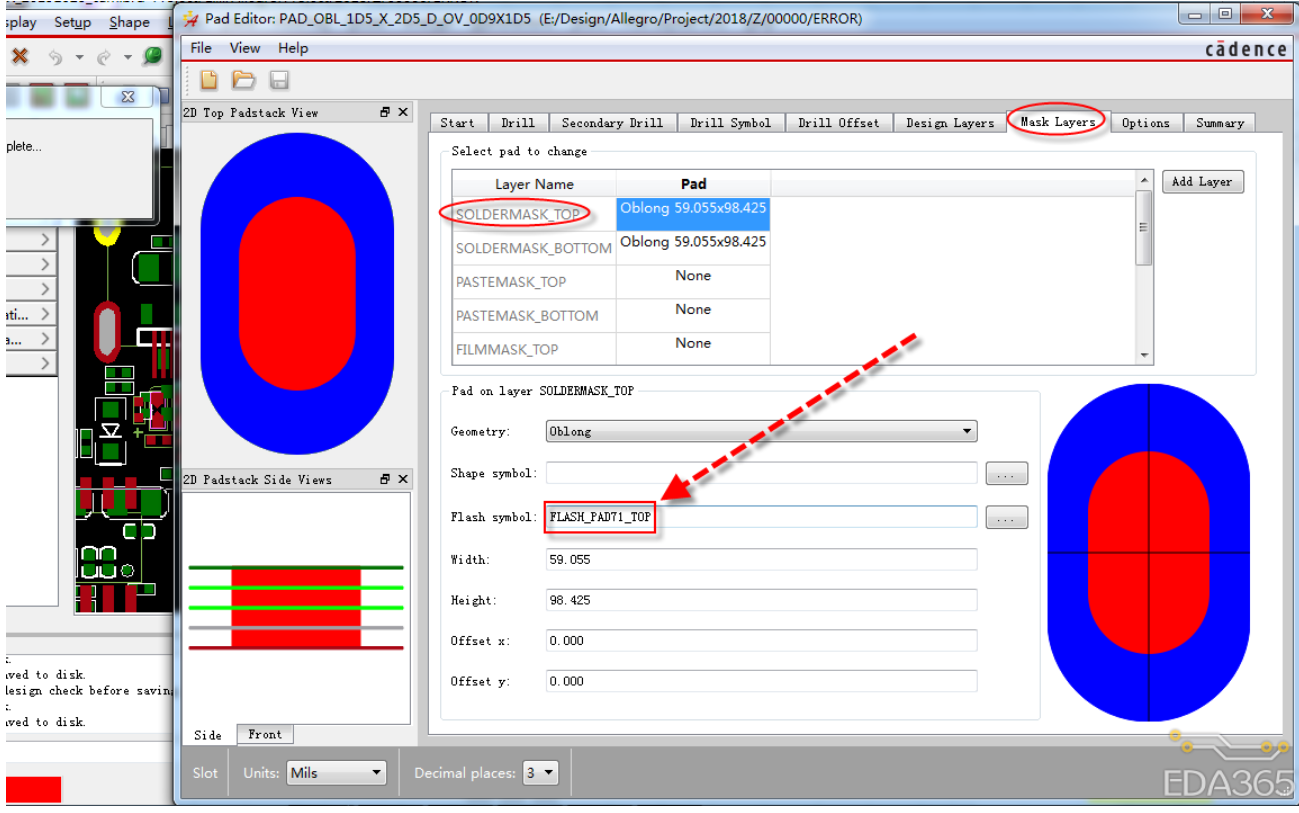
Task: Click the Offset y field
Action: 761,681
